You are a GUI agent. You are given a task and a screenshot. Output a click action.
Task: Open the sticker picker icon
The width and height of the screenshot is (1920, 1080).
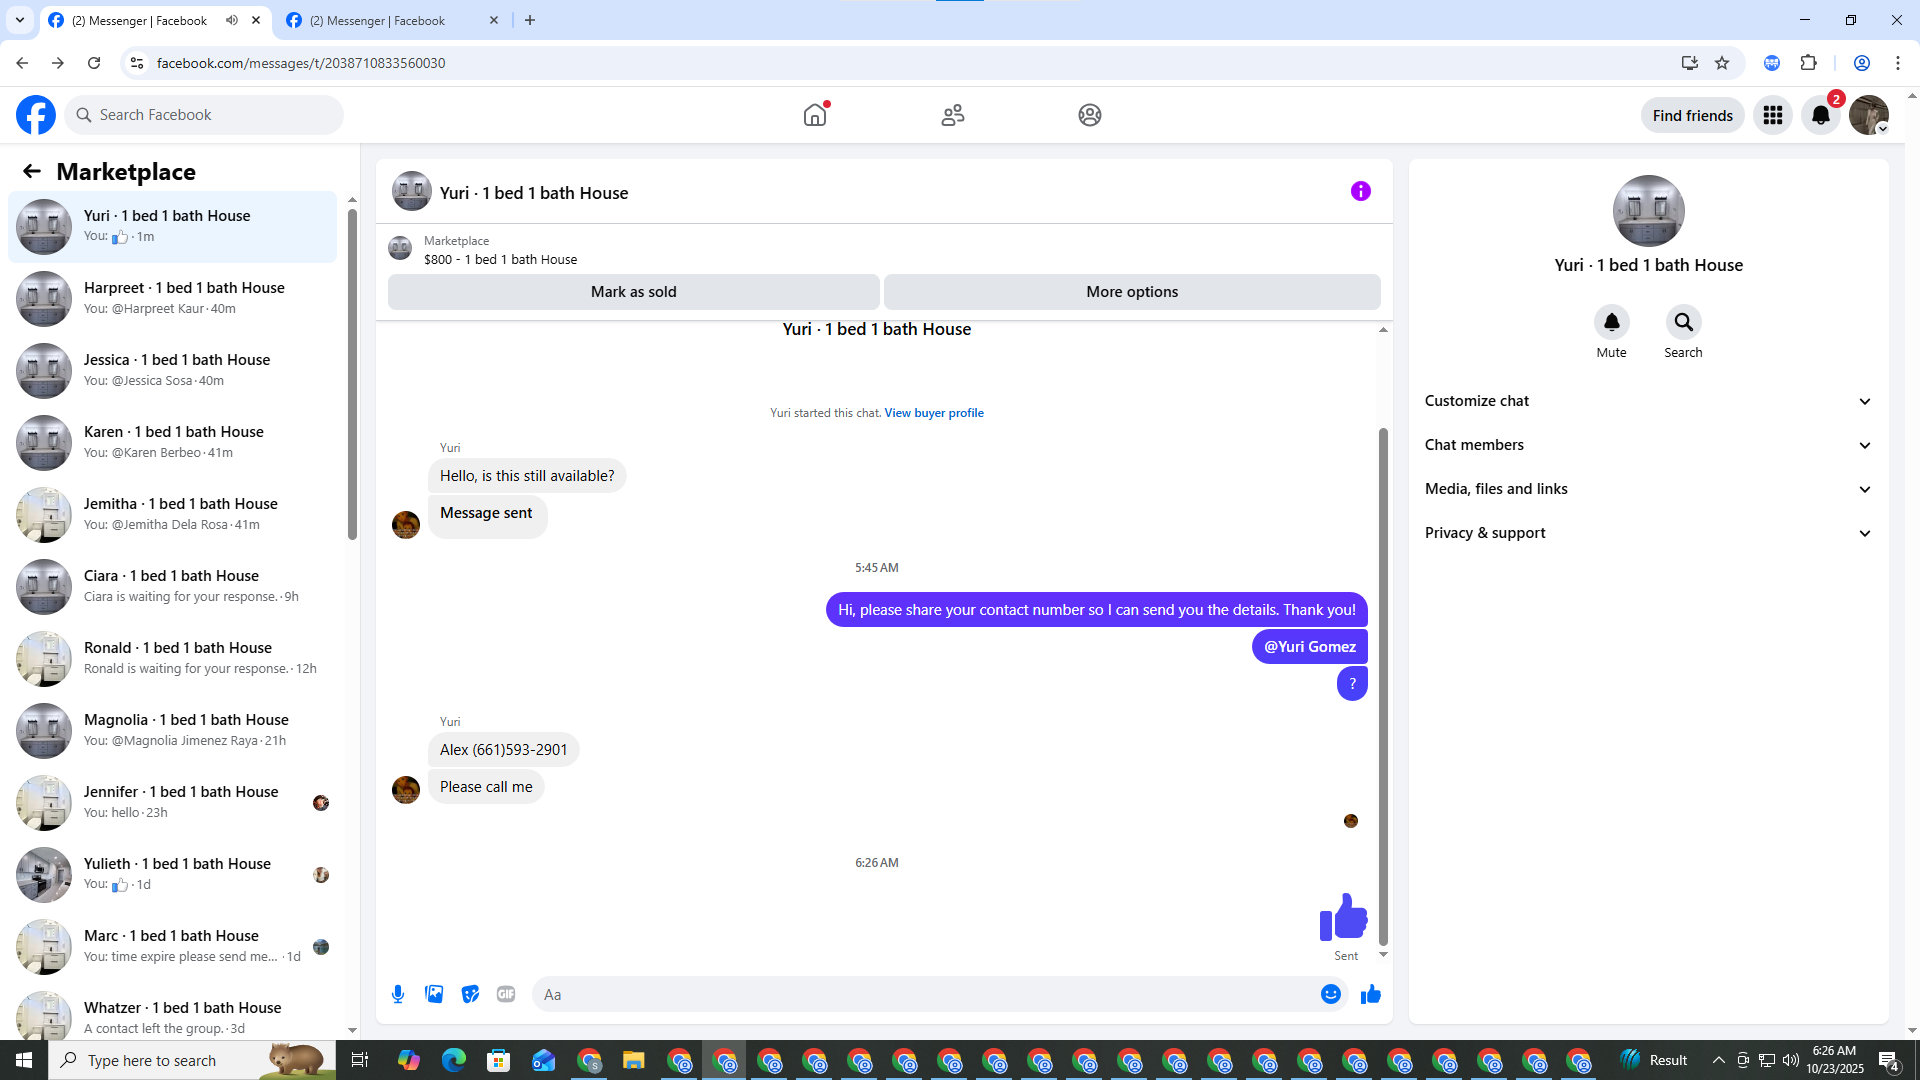[x=470, y=994]
